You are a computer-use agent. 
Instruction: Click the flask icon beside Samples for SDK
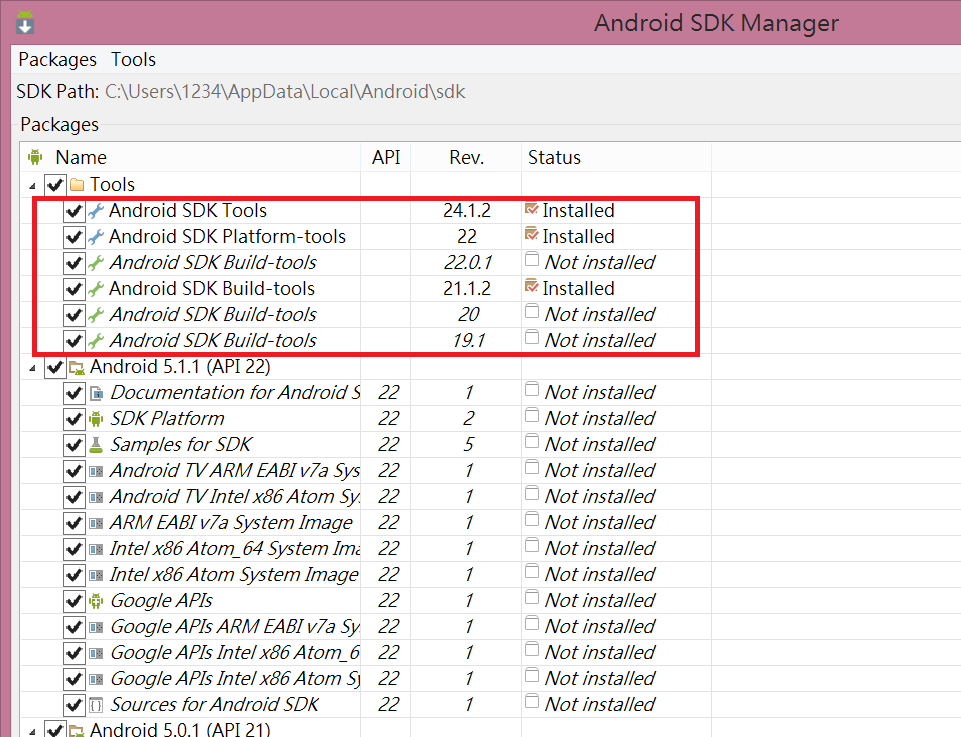[96, 445]
